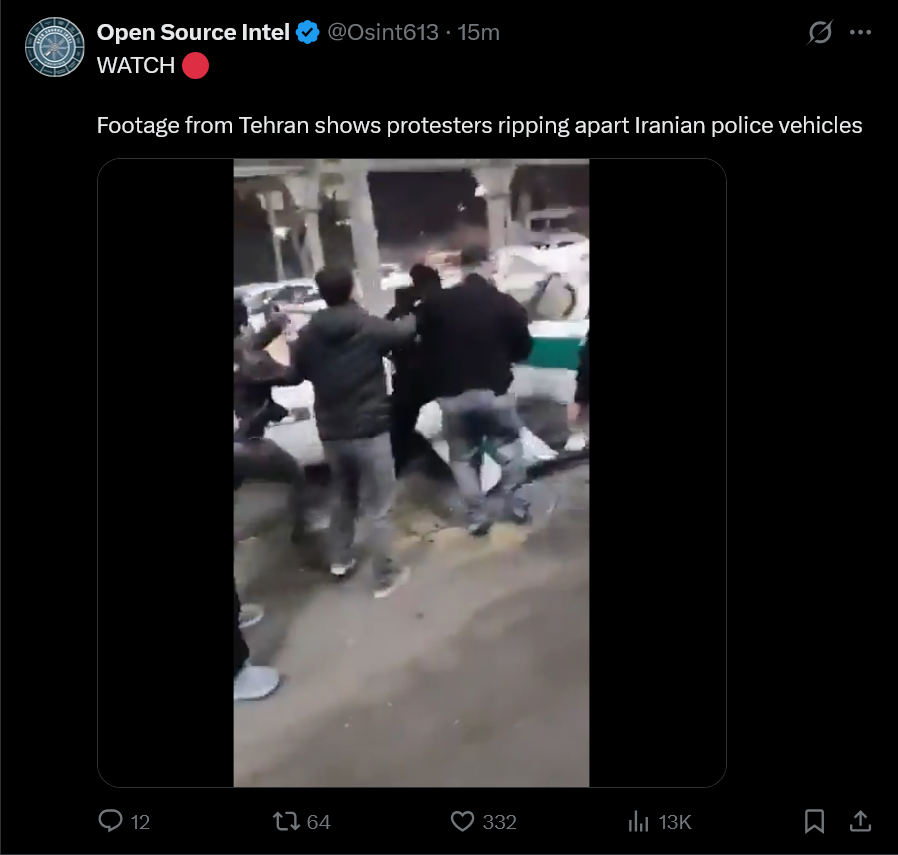Click the tweet text about Tehran footage
This screenshot has width=898, height=855.
click(x=479, y=125)
